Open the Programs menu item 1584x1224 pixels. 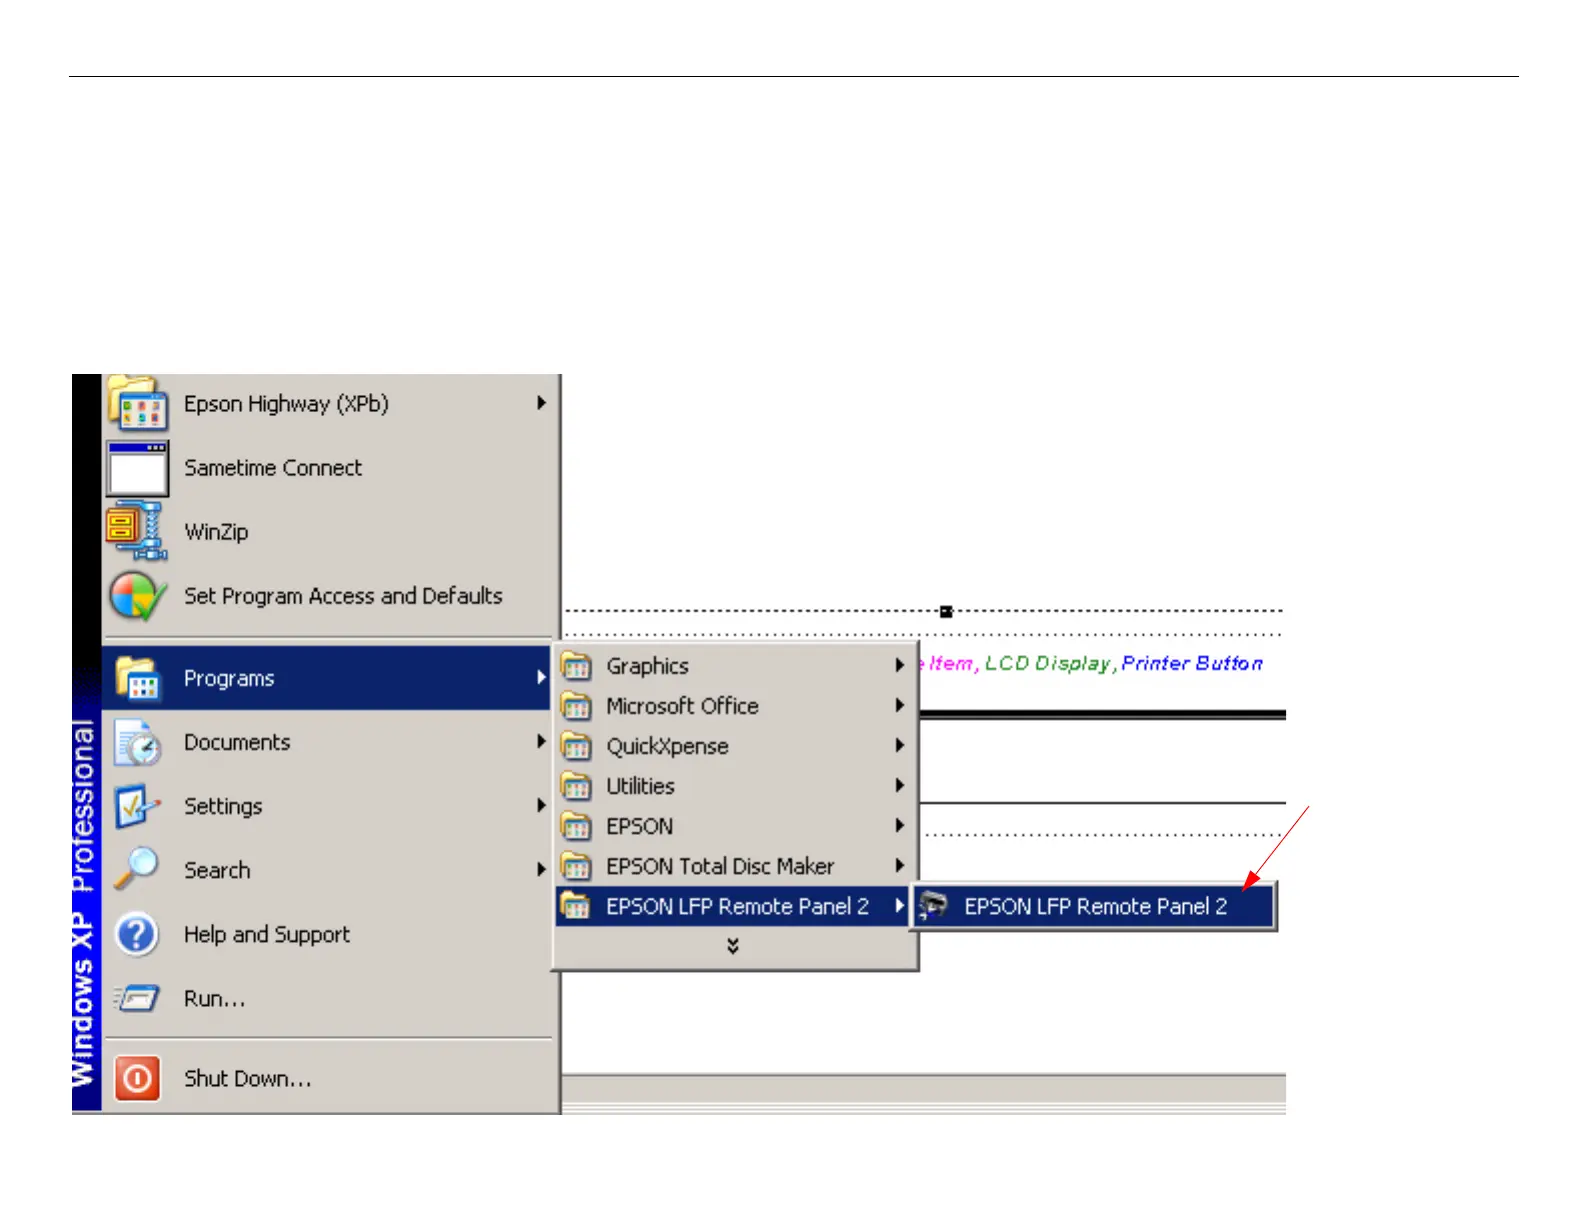click(327, 678)
